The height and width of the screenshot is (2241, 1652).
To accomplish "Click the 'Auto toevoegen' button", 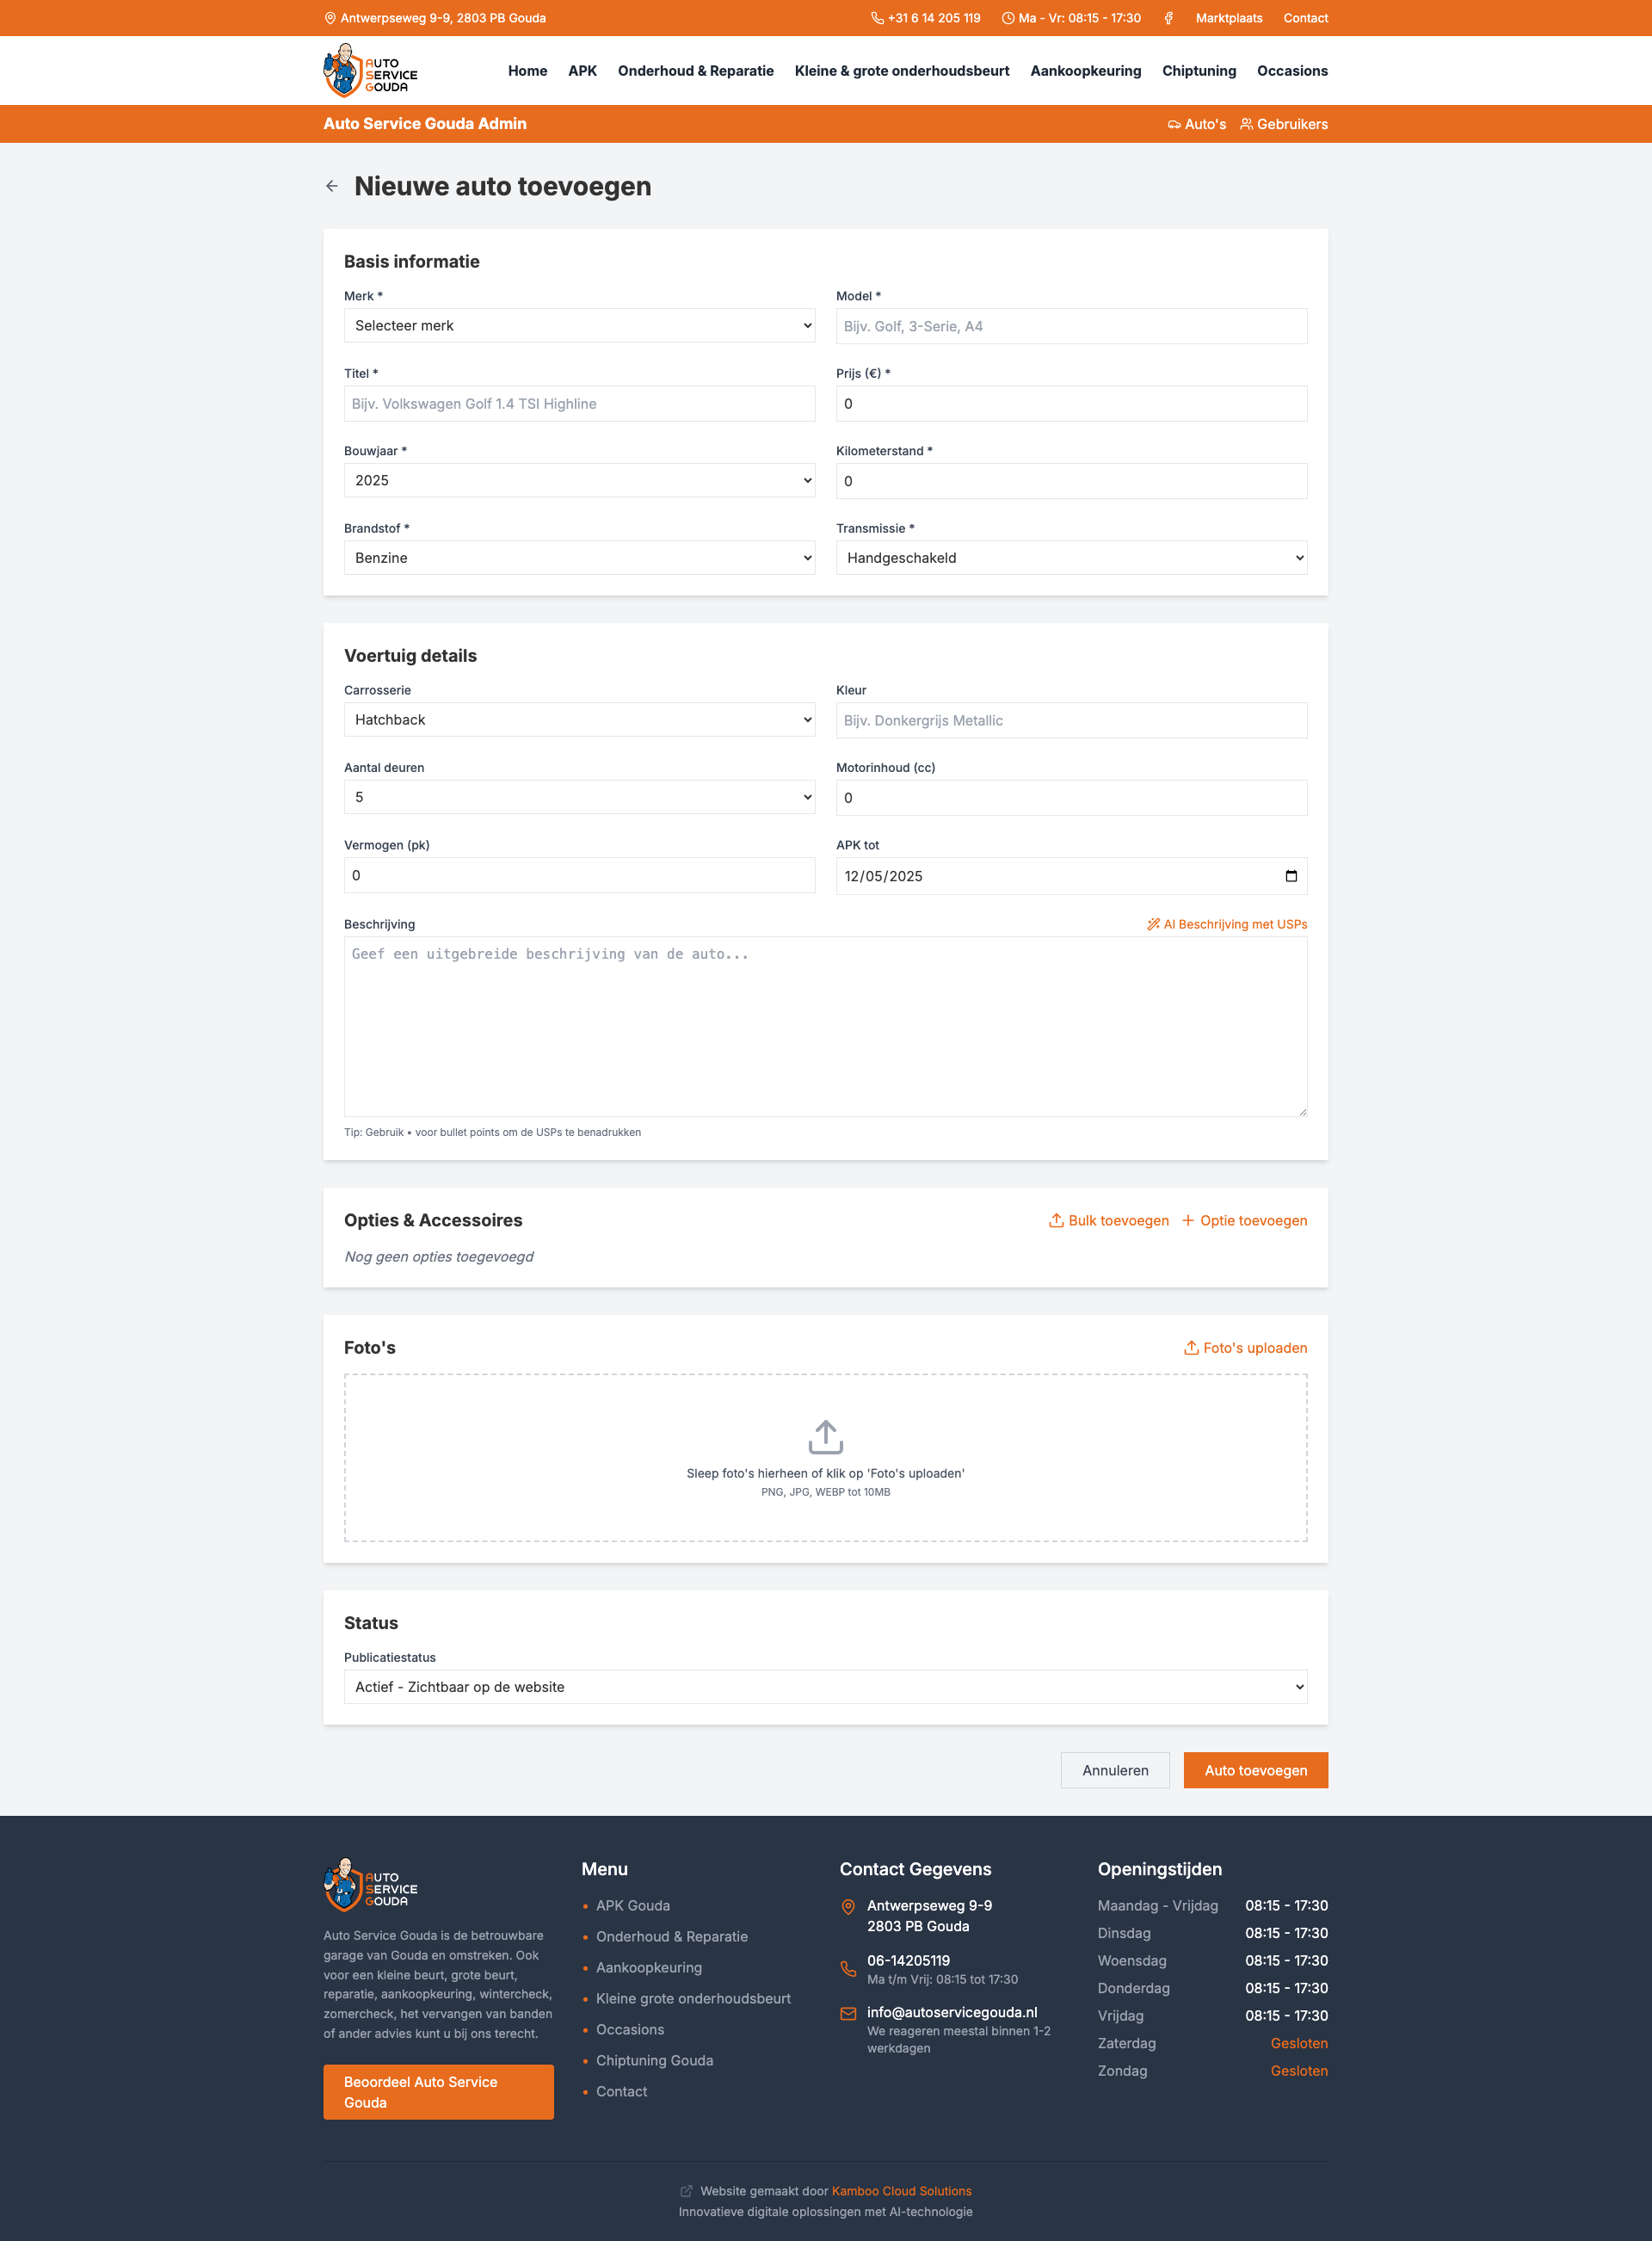I will (x=1255, y=1770).
